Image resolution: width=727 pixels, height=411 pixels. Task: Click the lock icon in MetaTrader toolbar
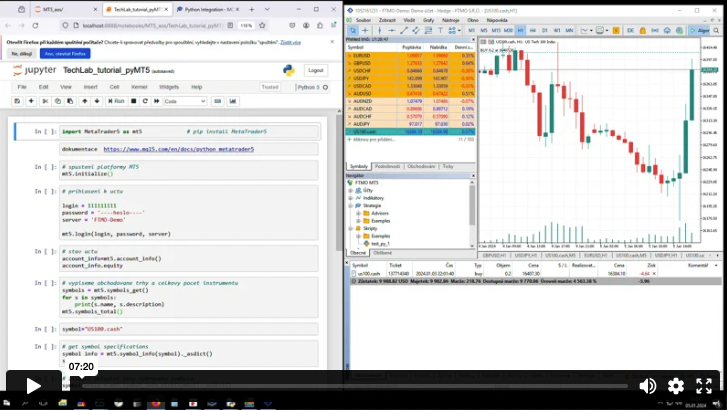pos(643,30)
